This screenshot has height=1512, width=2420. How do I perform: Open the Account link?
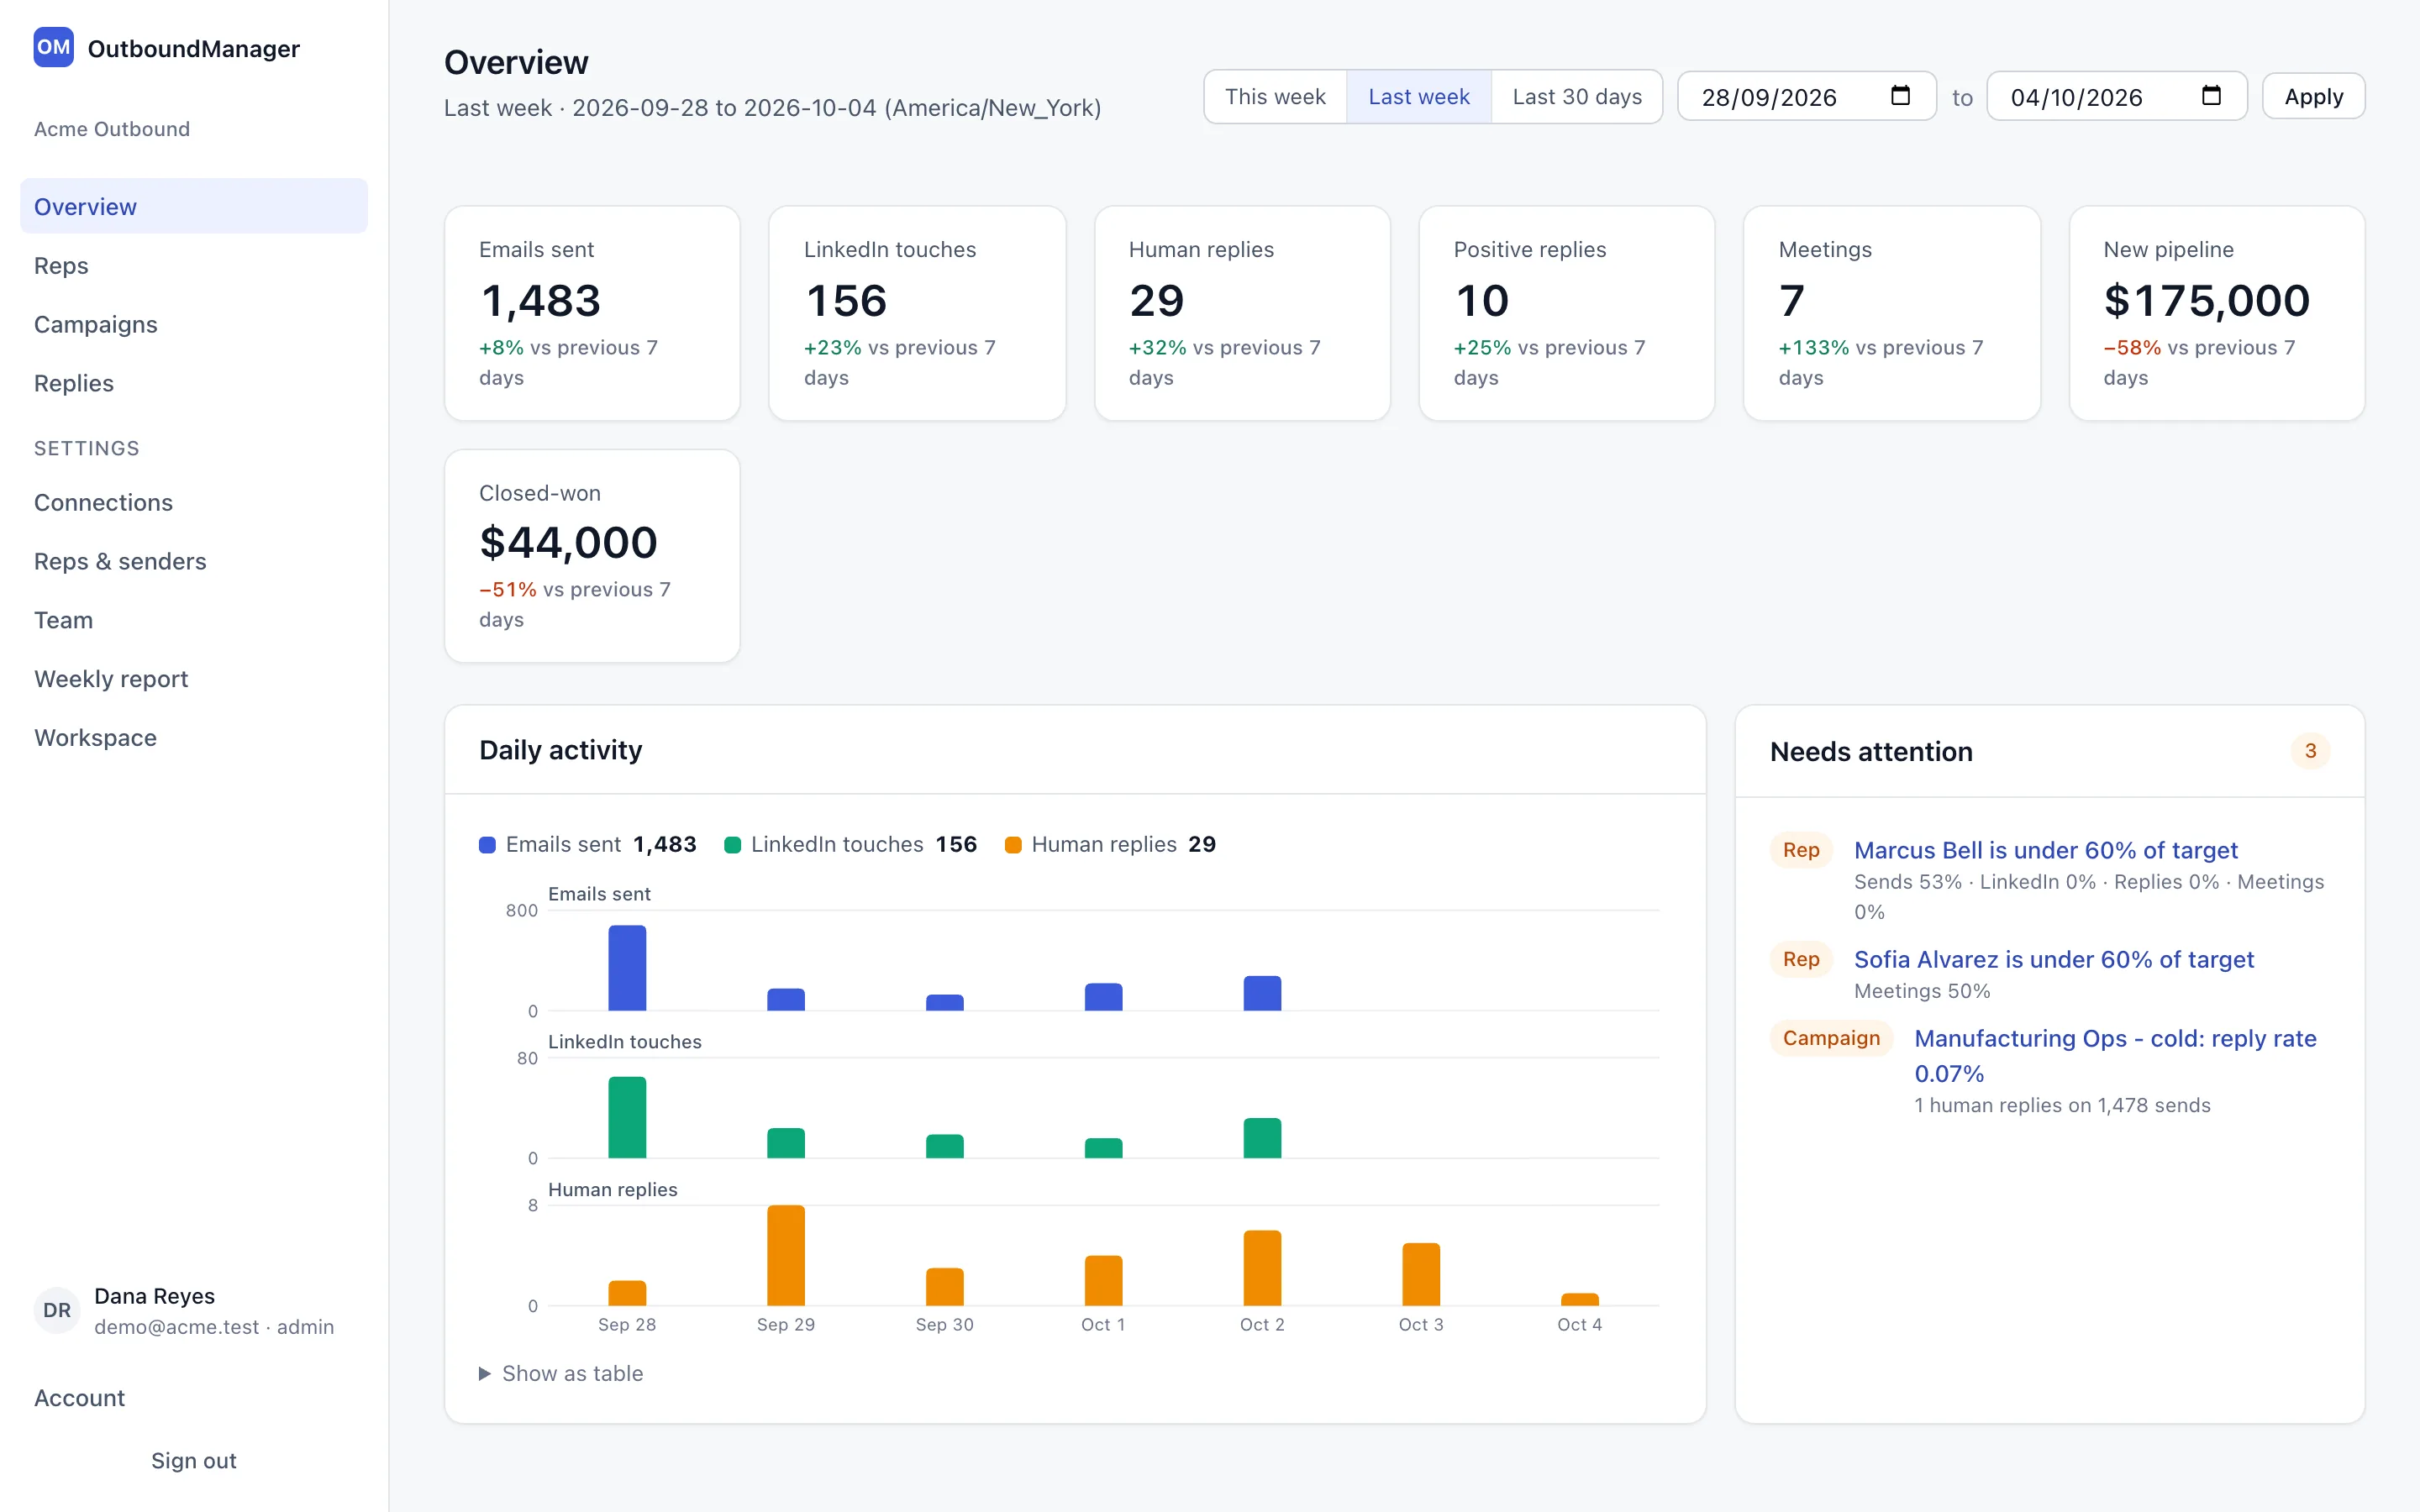194,1398
